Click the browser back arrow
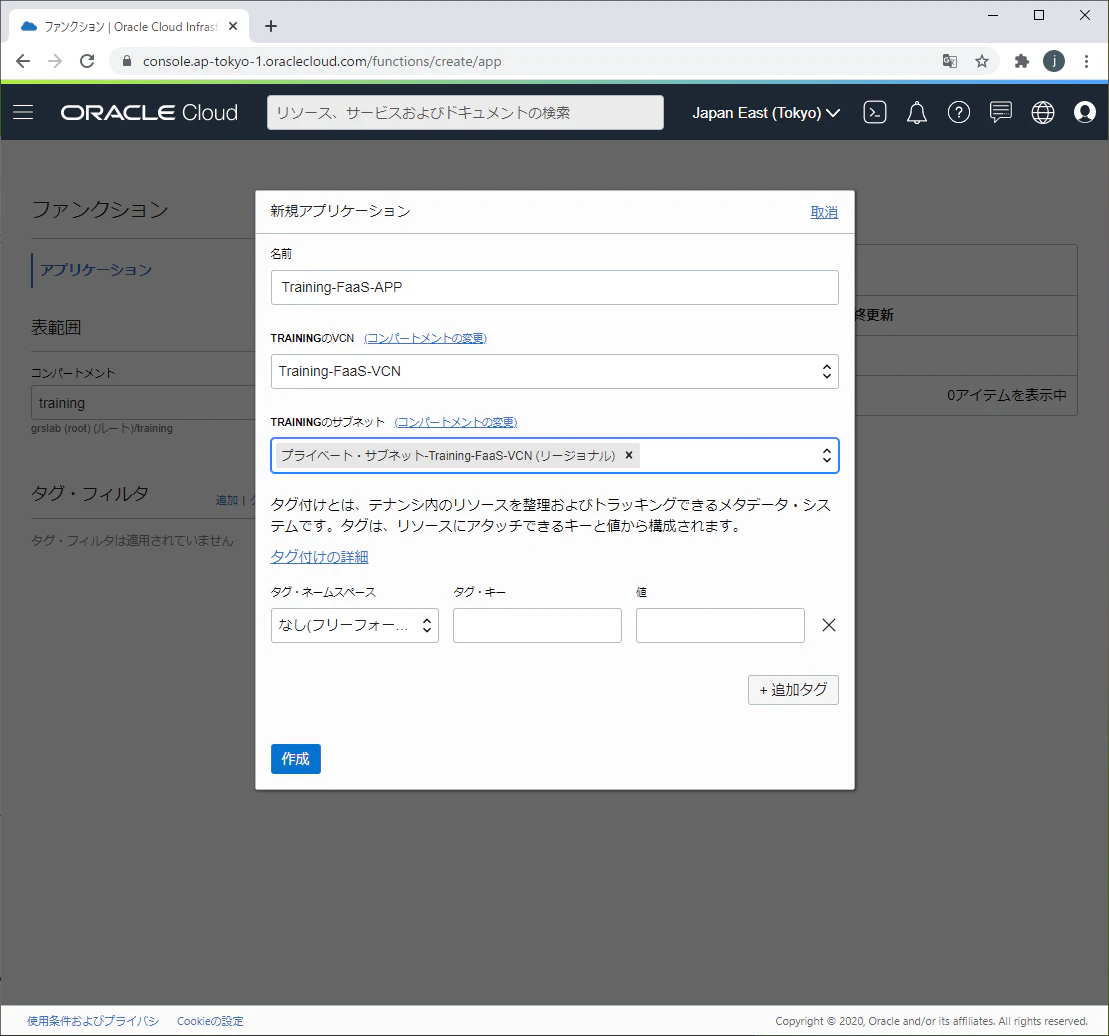This screenshot has height=1036, width=1109. [23, 61]
